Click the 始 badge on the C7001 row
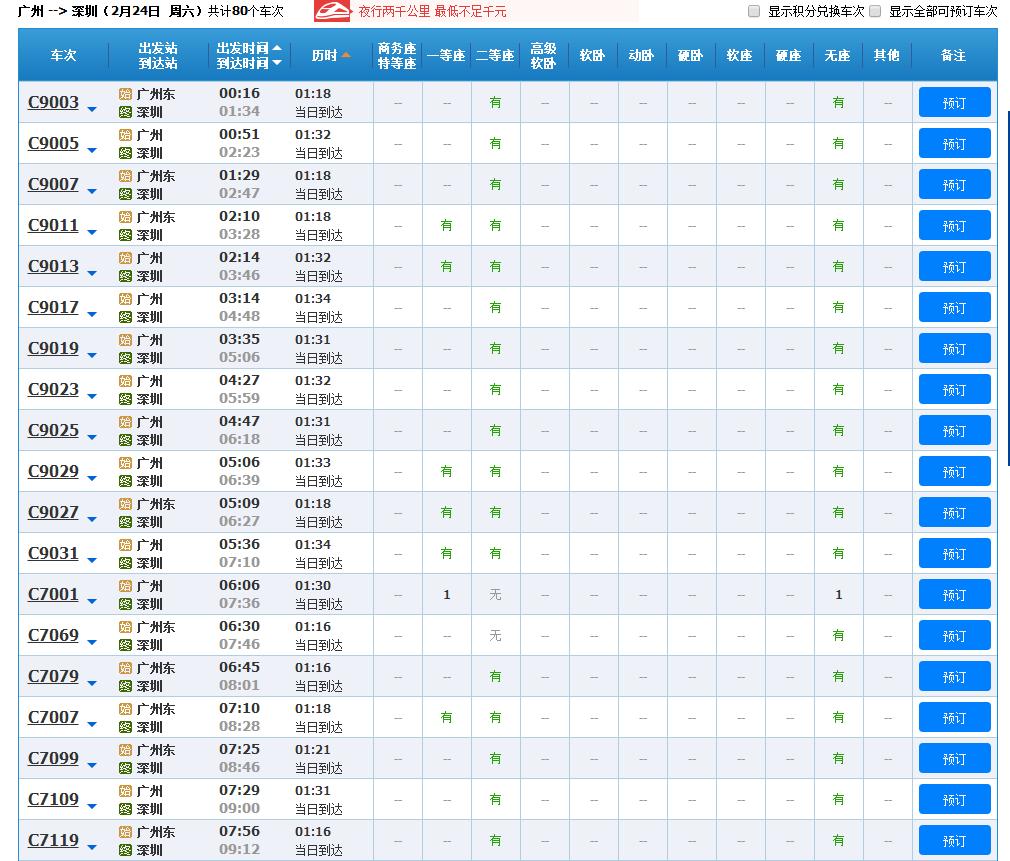The image size is (1010, 861). pos(126,585)
